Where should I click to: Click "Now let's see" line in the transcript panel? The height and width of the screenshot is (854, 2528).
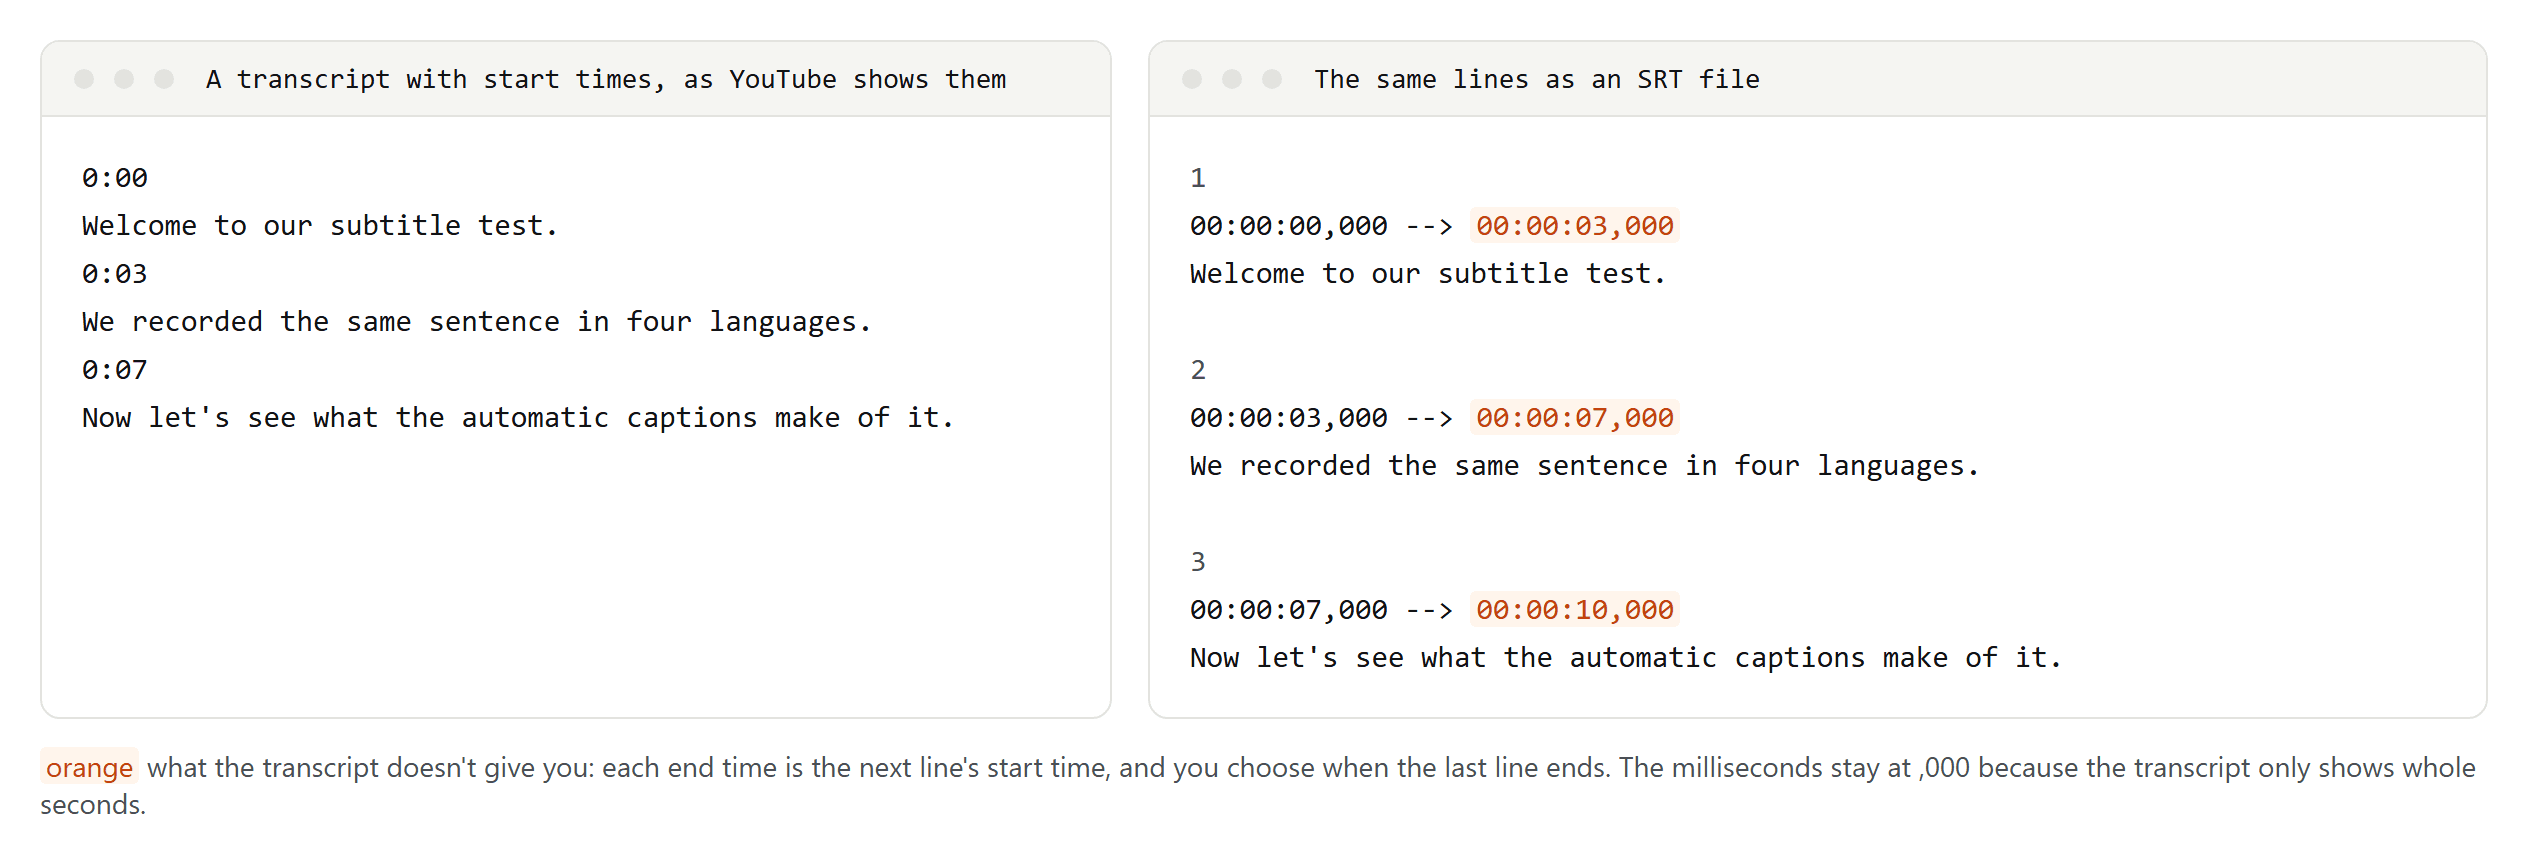point(518,418)
